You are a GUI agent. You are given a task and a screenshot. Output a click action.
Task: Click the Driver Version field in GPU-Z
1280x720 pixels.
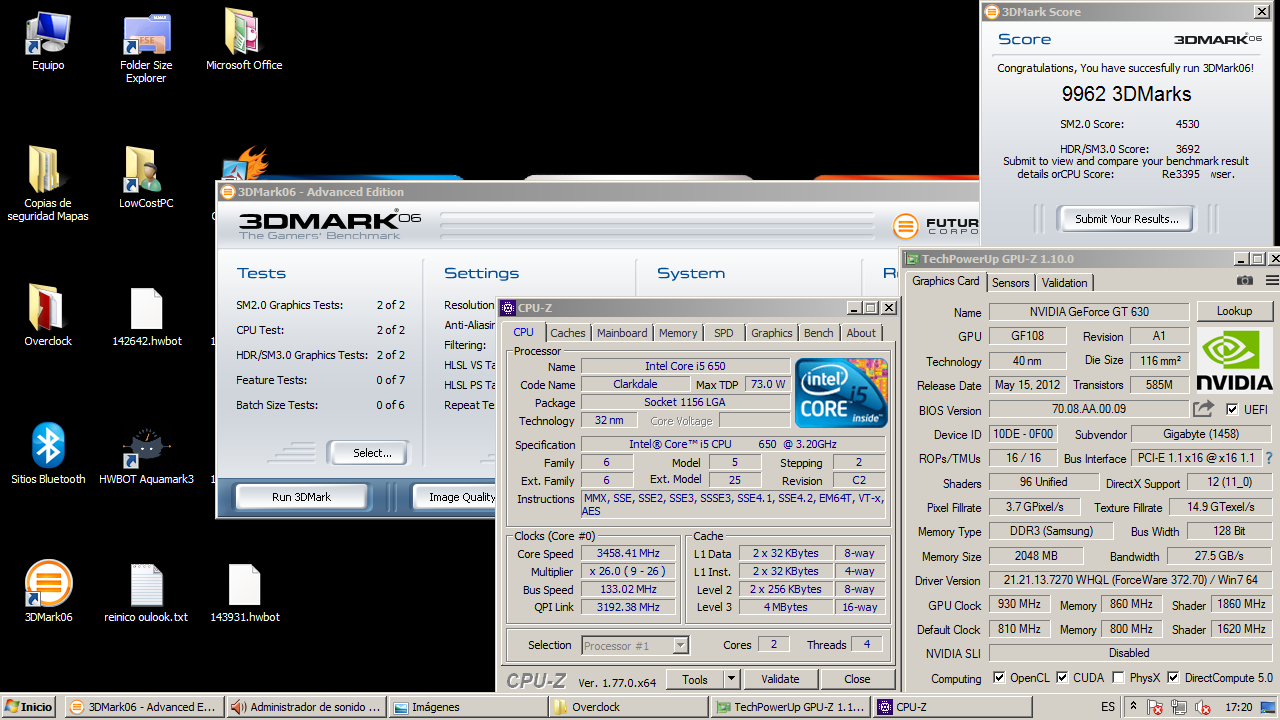click(1130, 580)
